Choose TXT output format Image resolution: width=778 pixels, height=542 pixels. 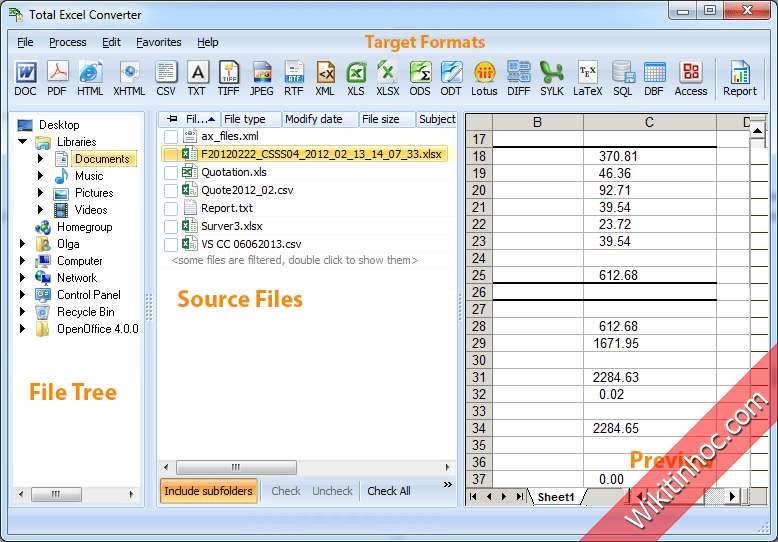click(197, 78)
